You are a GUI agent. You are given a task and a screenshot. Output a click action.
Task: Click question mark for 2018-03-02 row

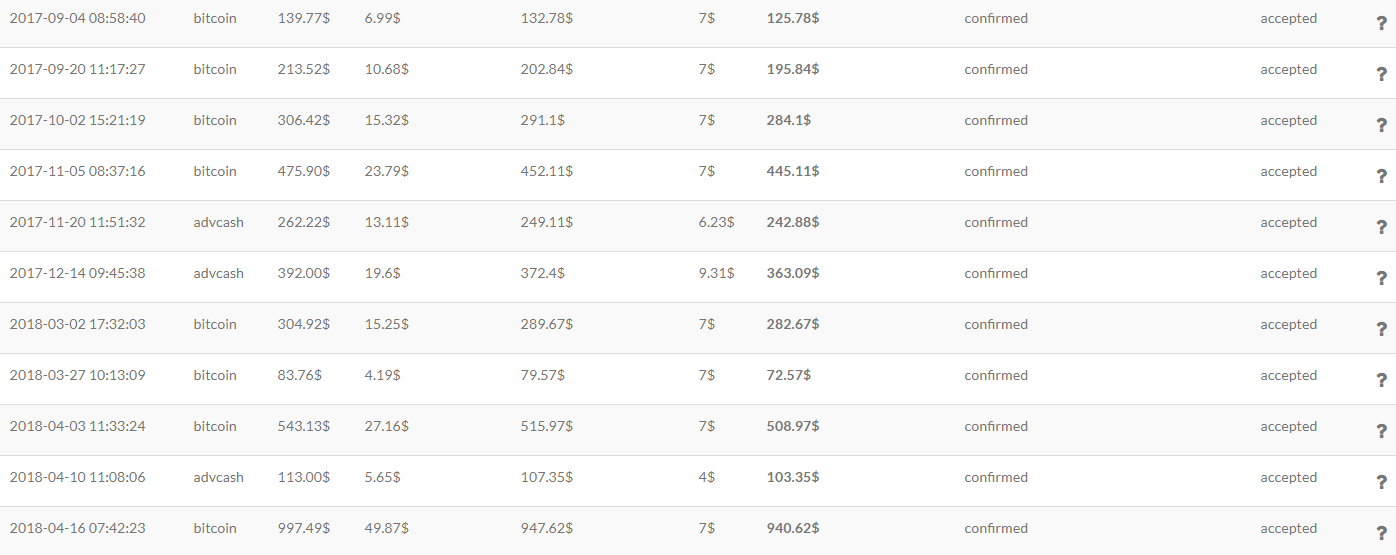click(x=1381, y=329)
